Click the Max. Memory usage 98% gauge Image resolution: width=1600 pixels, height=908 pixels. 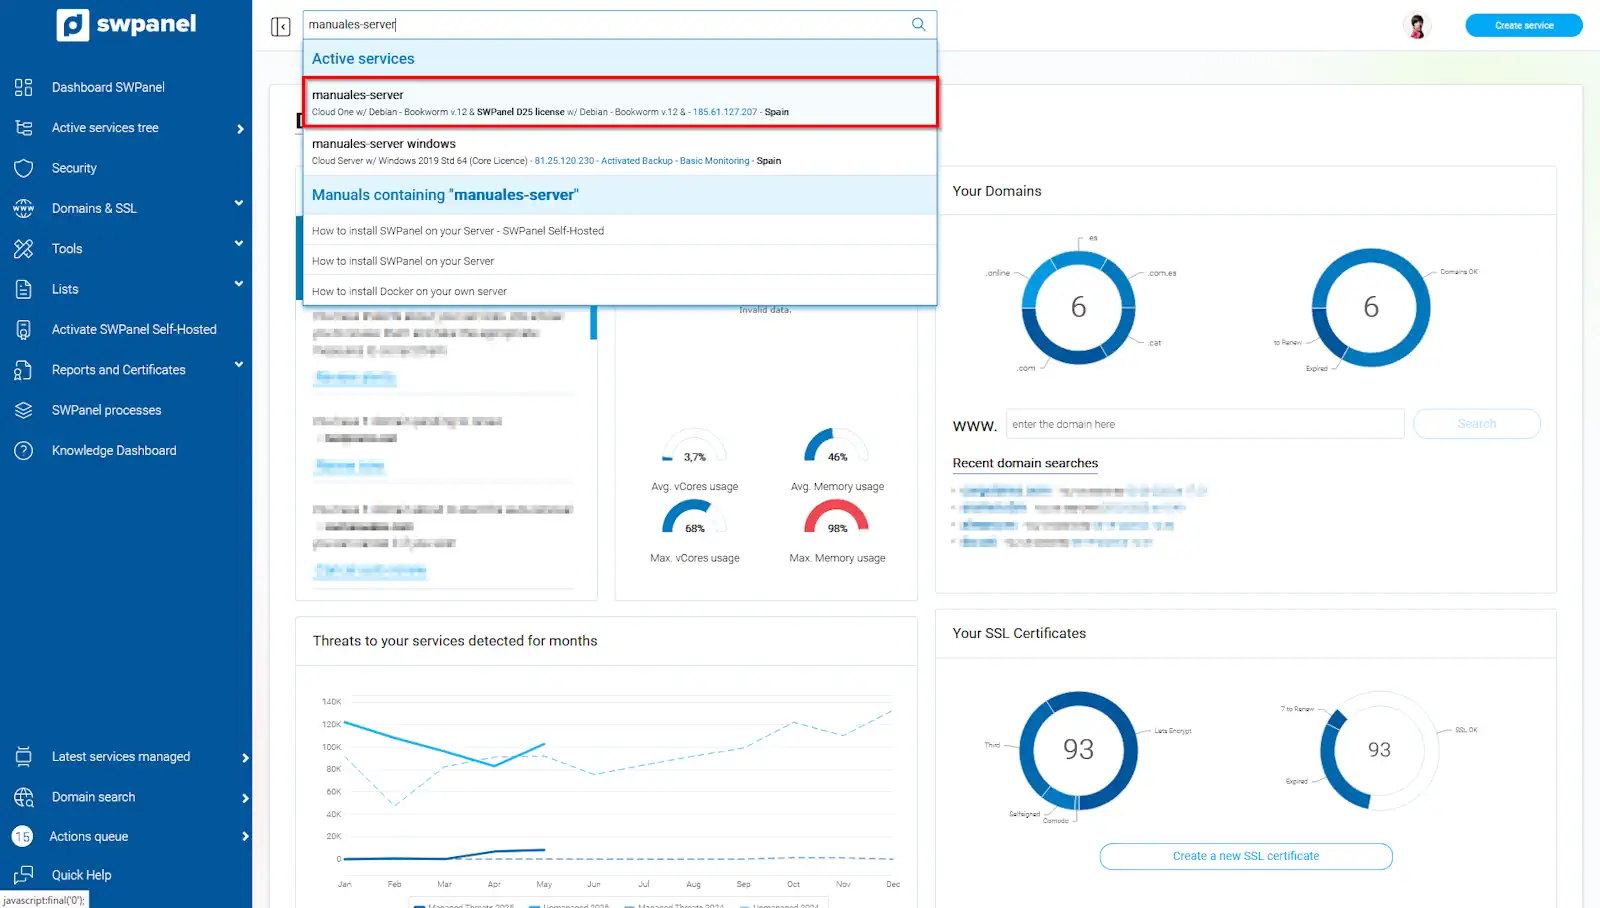[837, 518]
